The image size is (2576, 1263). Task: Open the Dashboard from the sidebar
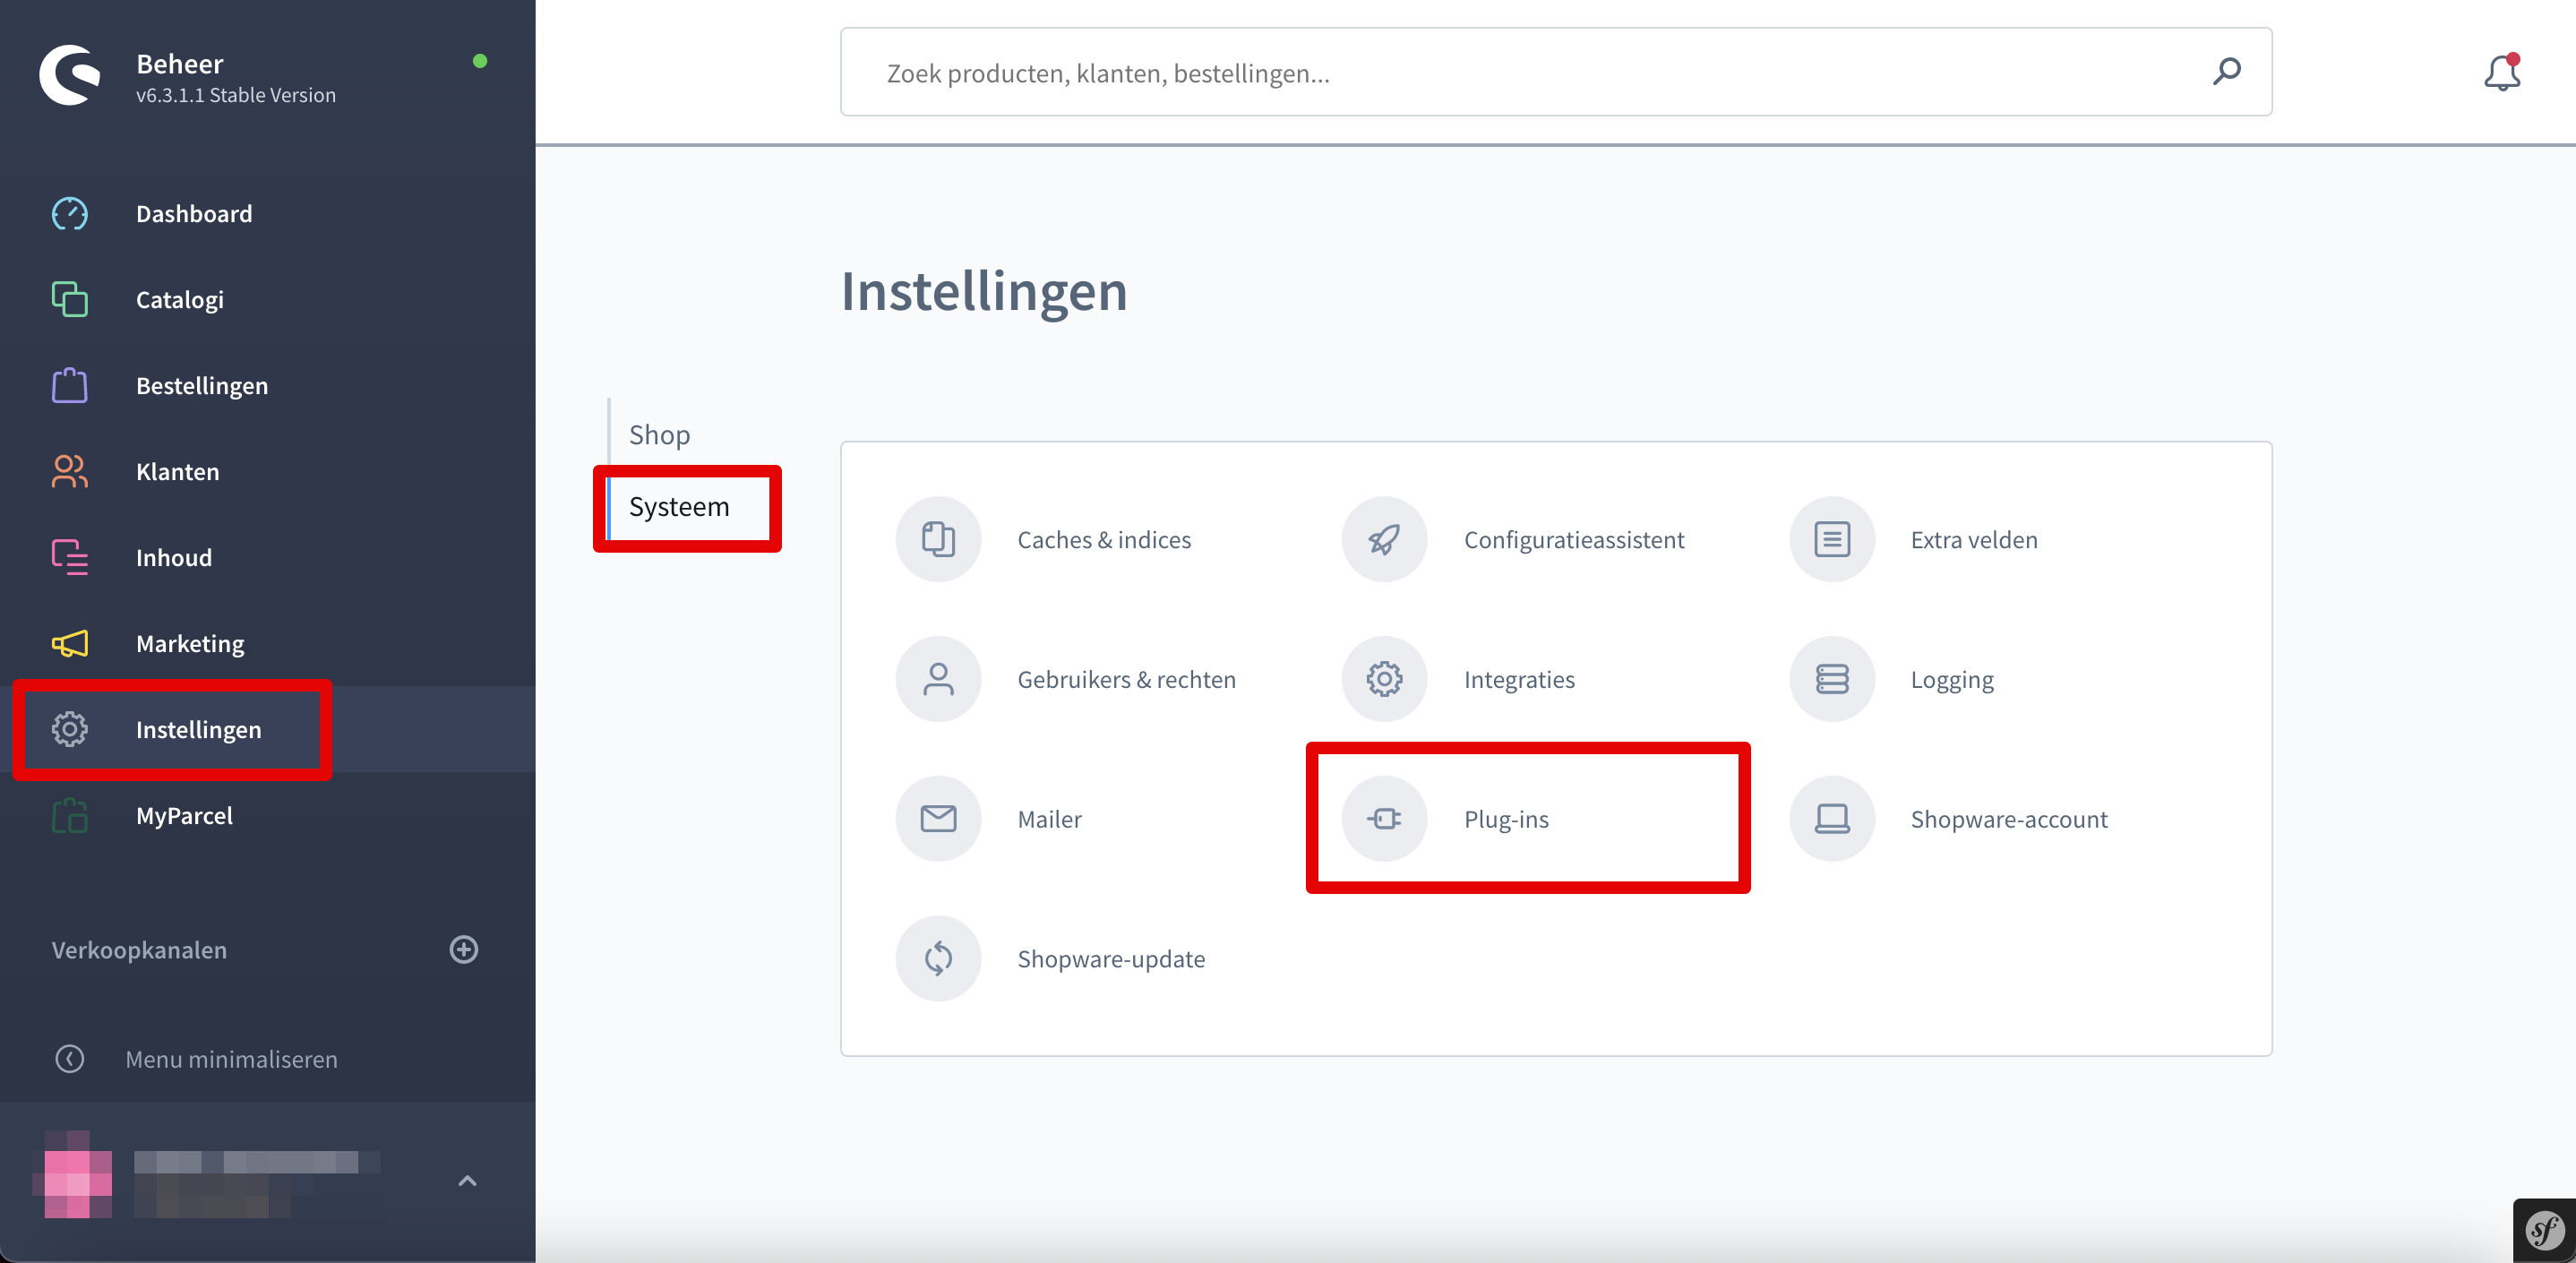pos(69,214)
